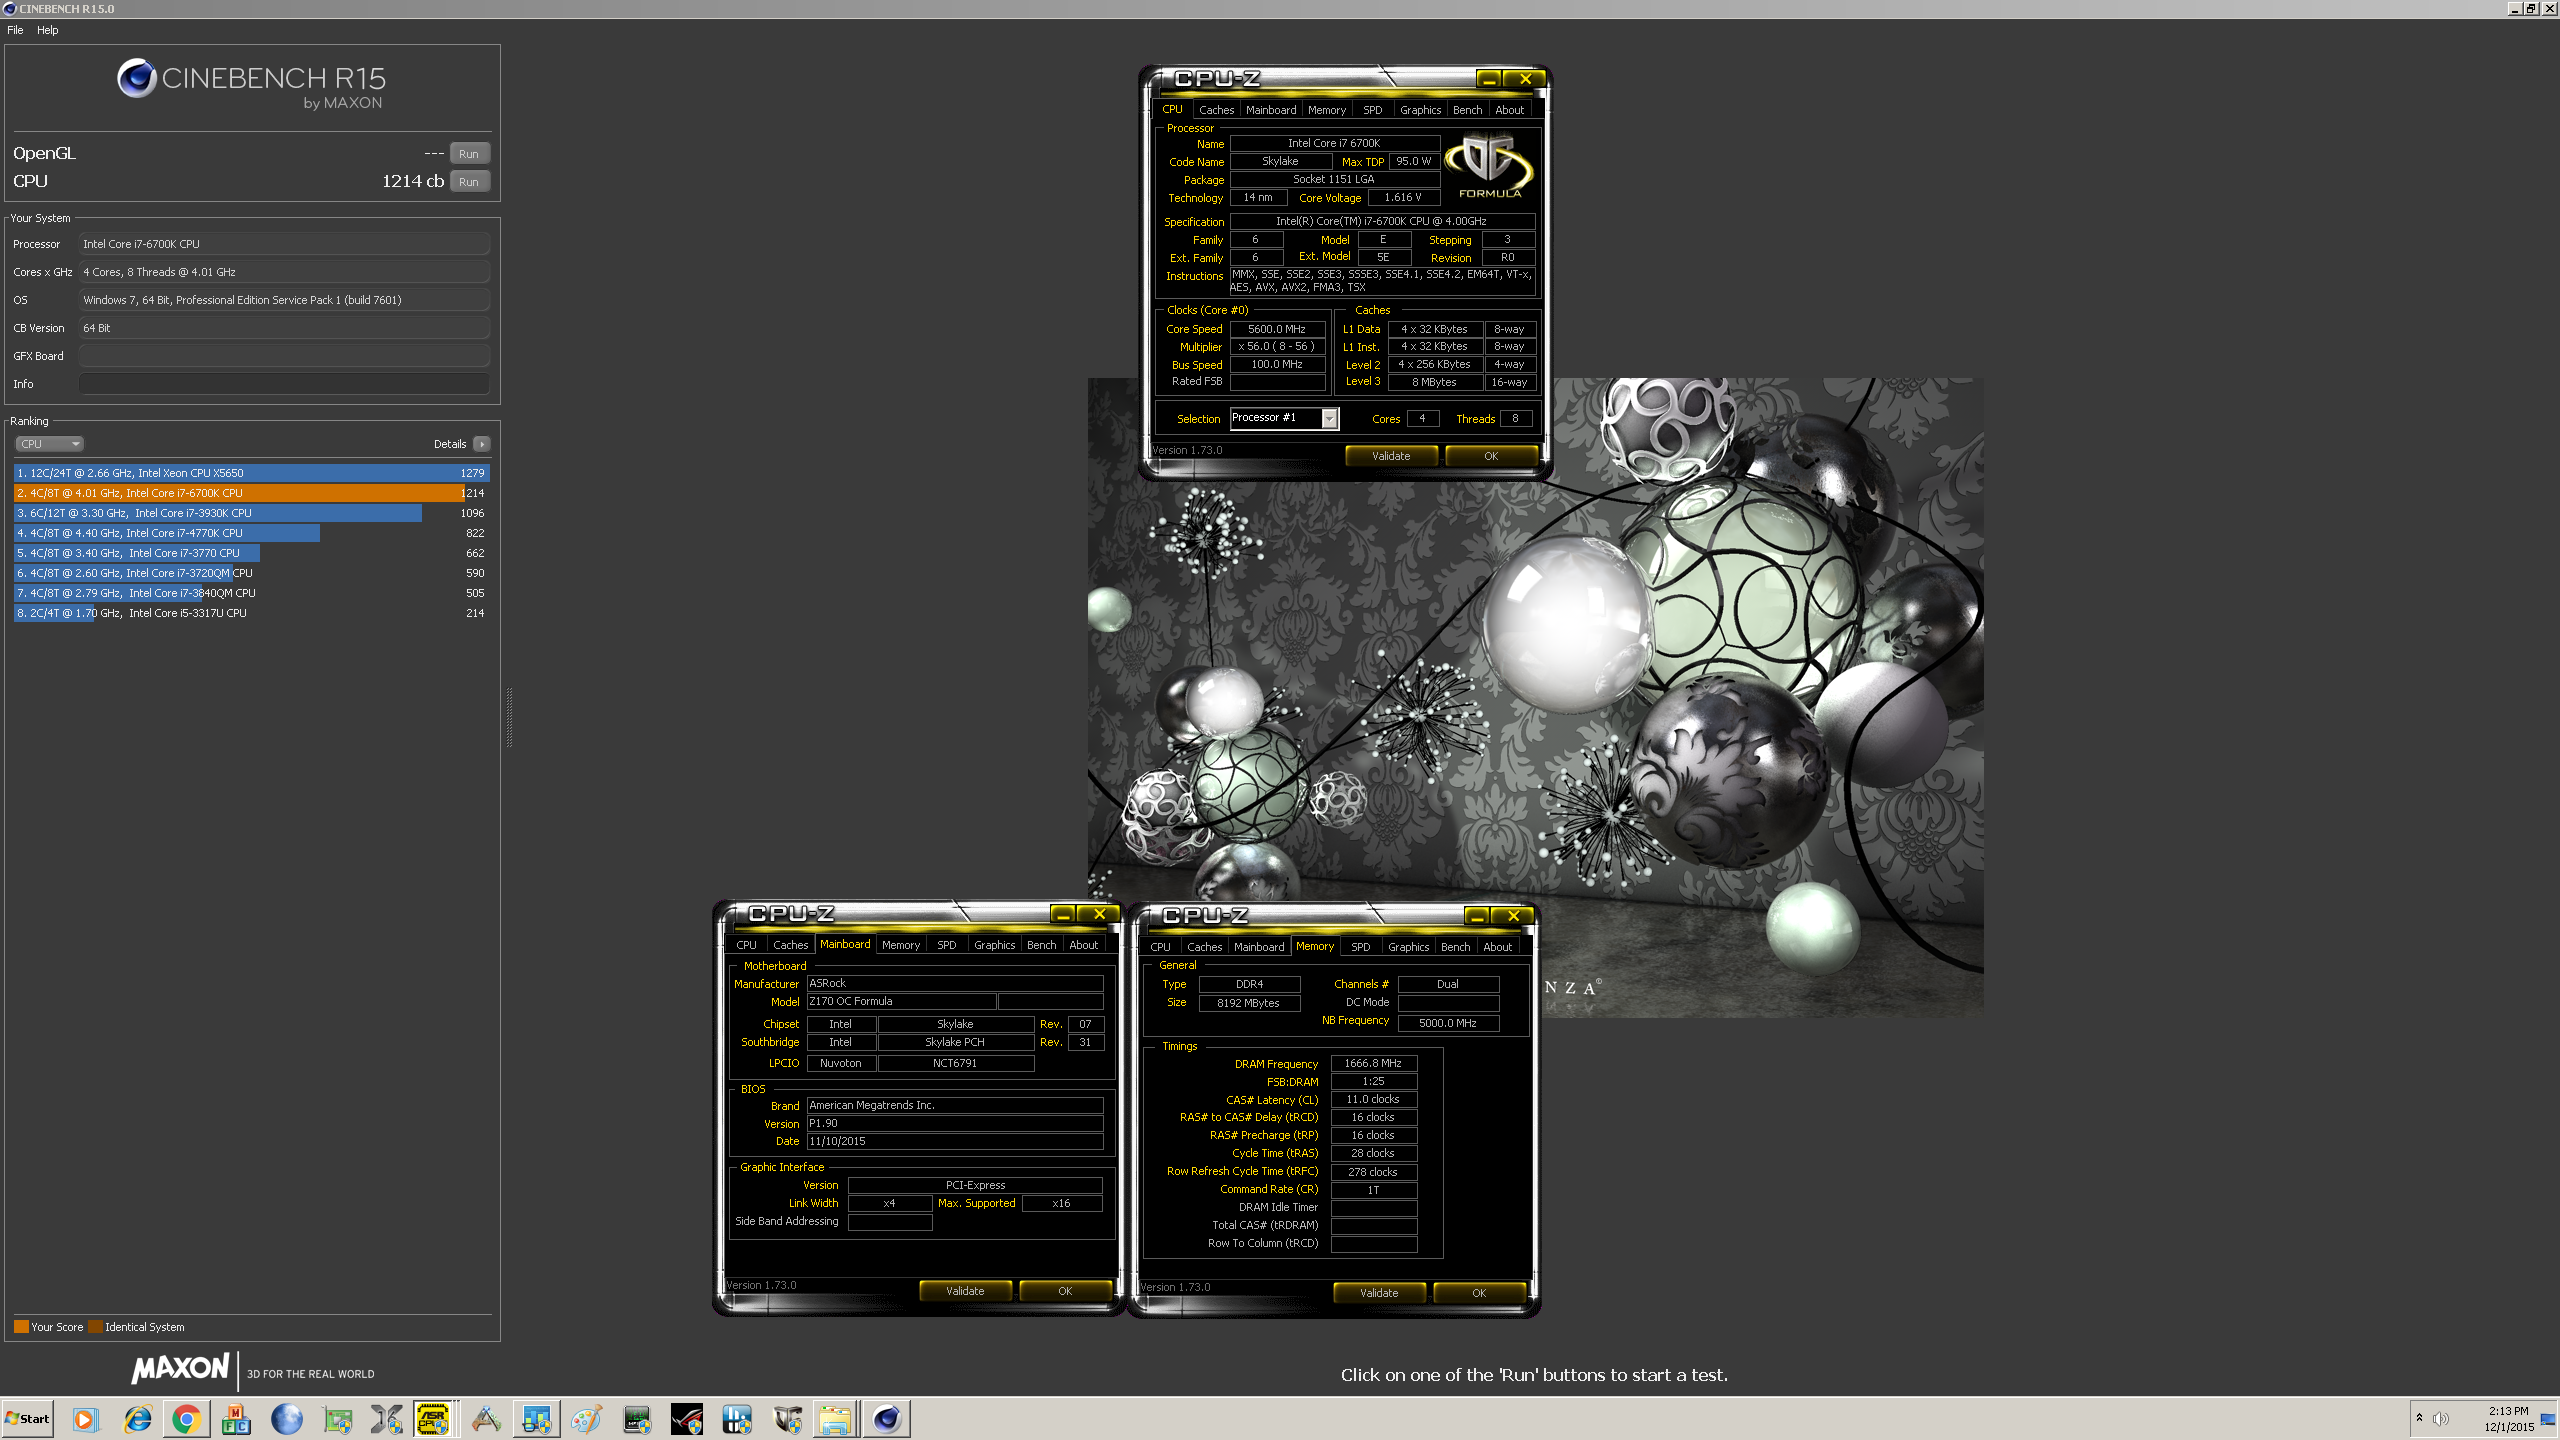Run the OpenGL benchmark

[469, 154]
